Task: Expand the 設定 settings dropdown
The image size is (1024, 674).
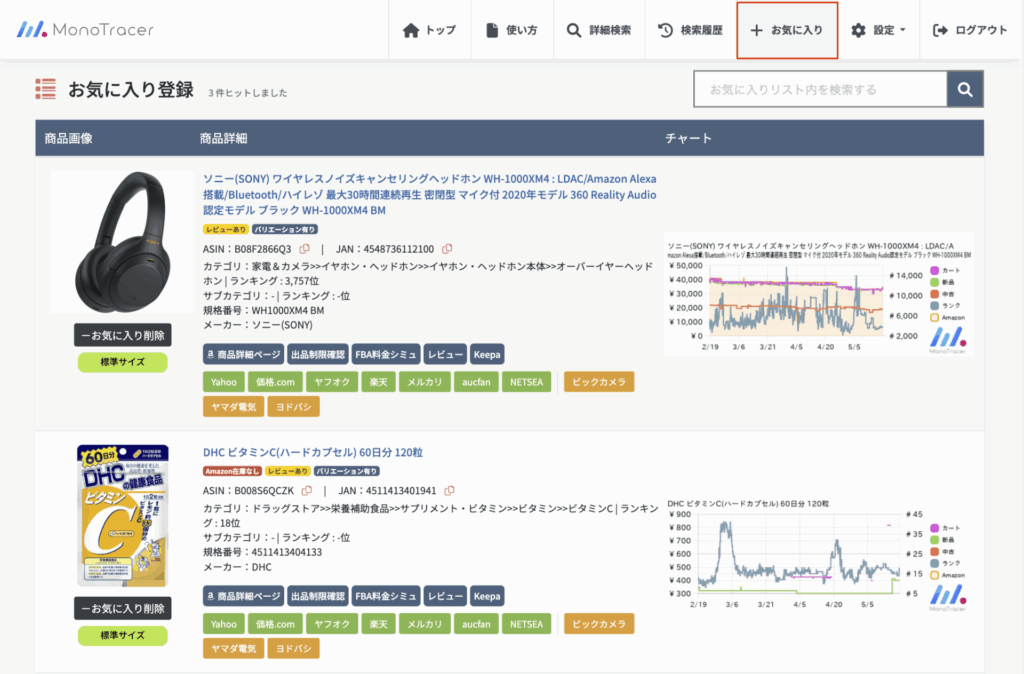Action: point(878,30)
